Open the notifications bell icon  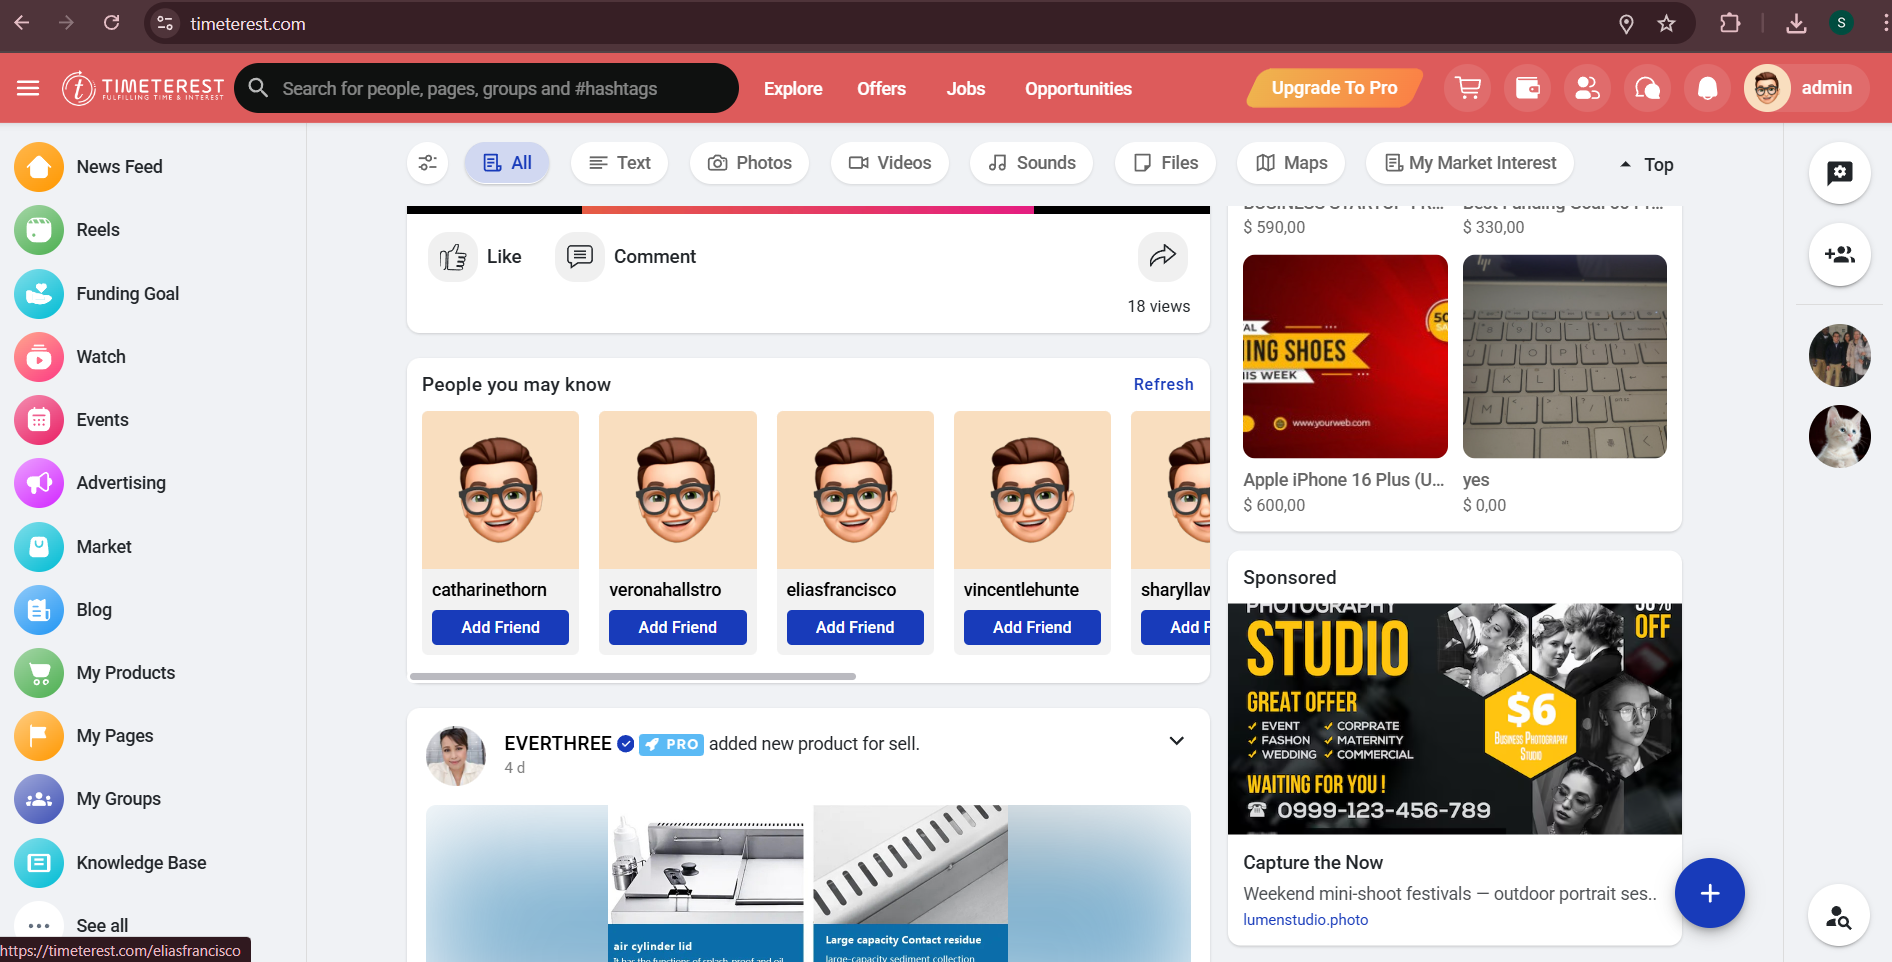1708,88
